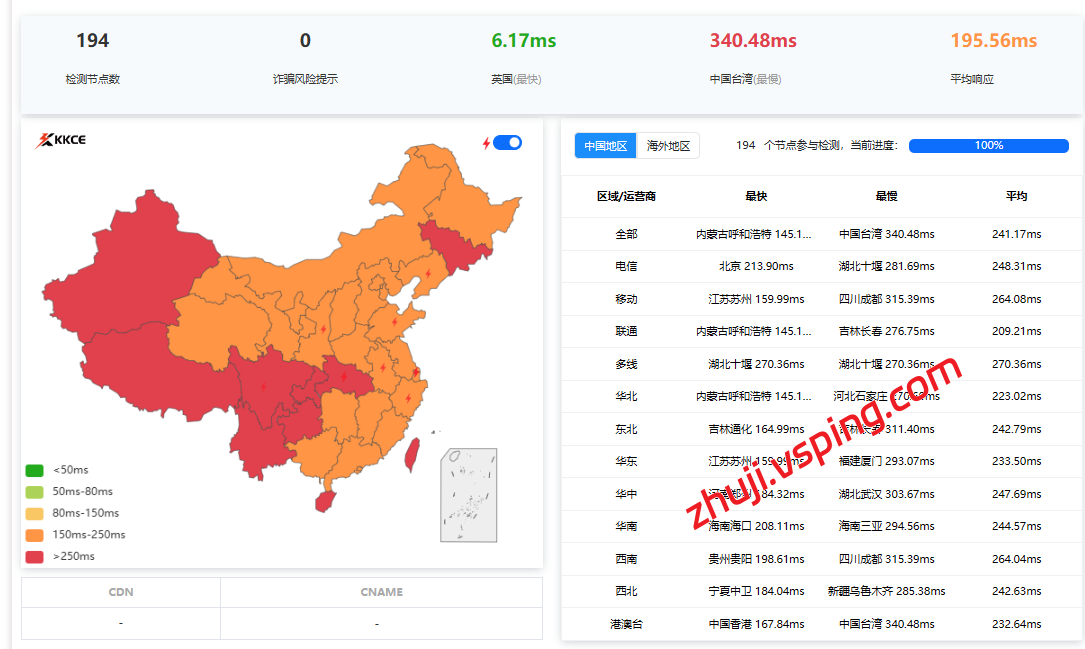Click the red >250ms legend swatch

[x=35, y=556]
